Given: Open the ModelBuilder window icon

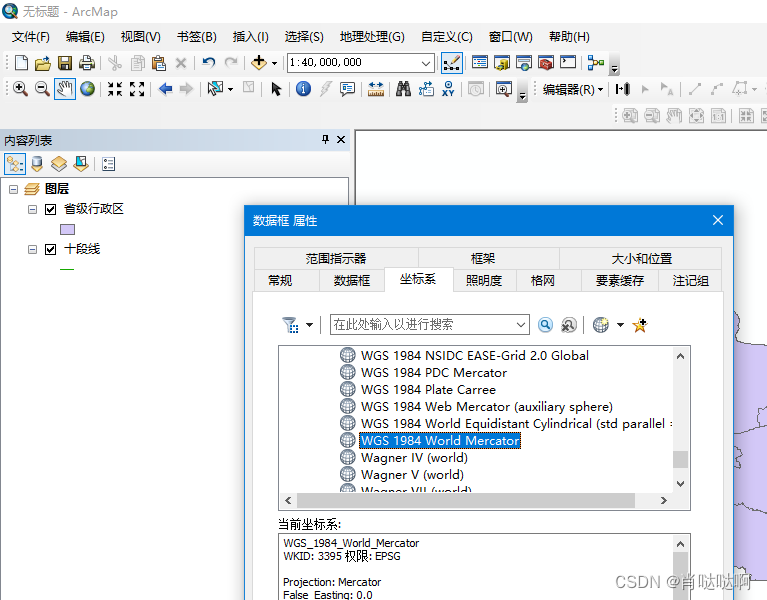Looking at the screenshot, I should point(595,63).
